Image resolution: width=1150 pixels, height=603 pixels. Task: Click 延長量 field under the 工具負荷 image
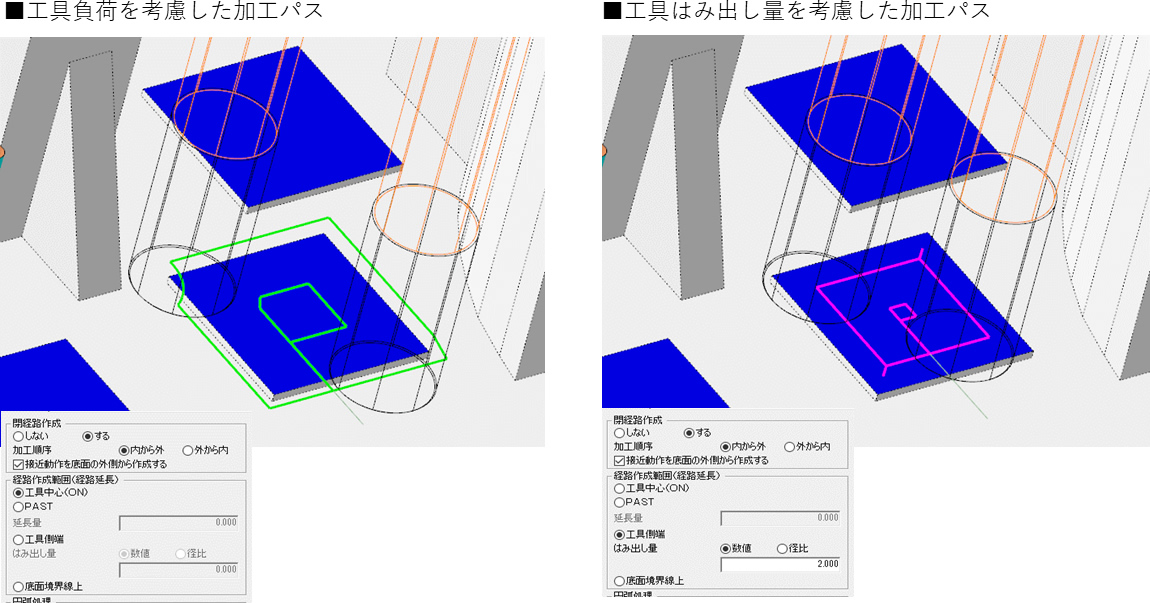coord(178,522)
